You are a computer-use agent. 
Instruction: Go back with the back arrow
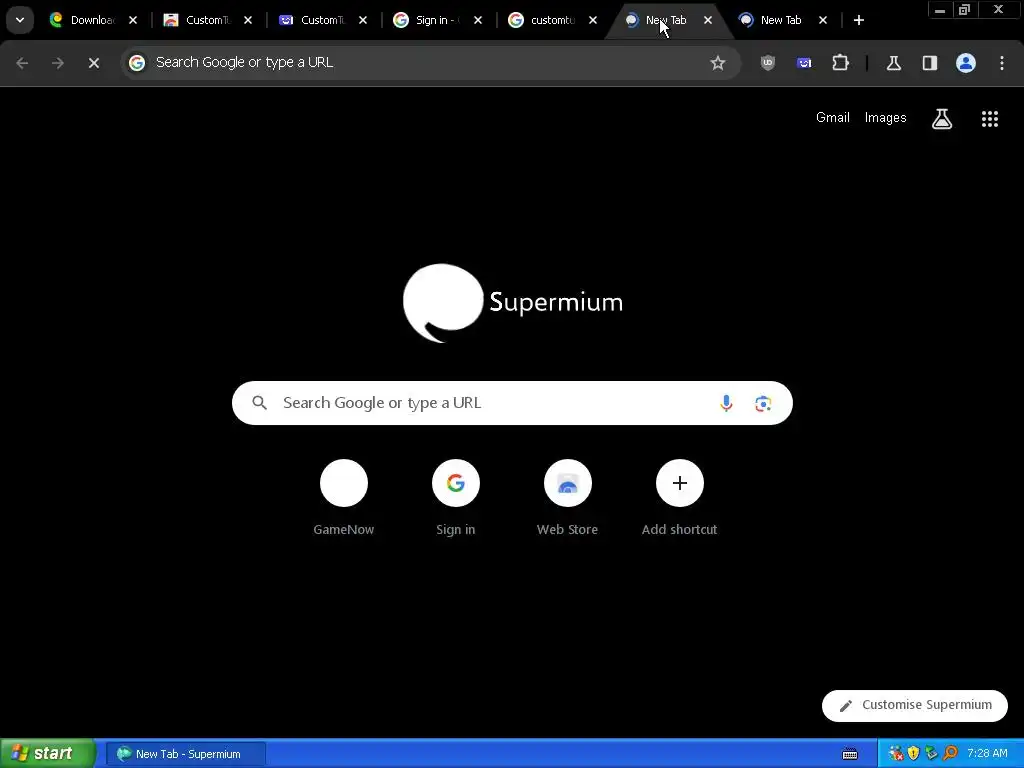pyautogui.click(x=22, y=63)
